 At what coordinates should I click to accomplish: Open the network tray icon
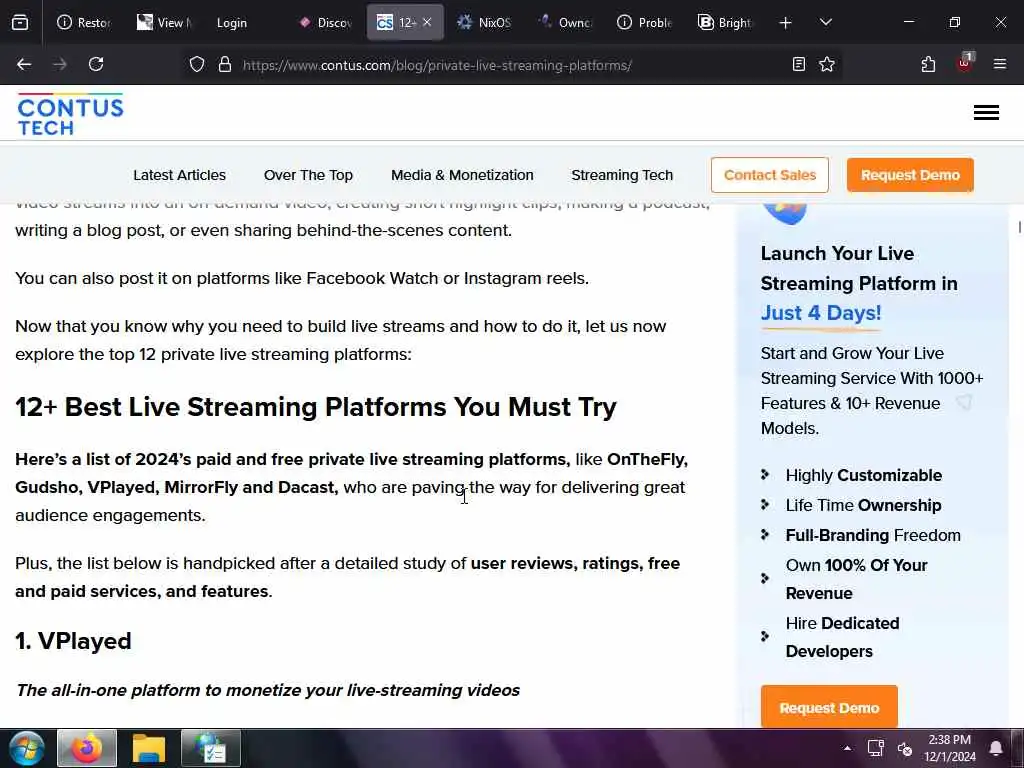click(x=875, y=748)
